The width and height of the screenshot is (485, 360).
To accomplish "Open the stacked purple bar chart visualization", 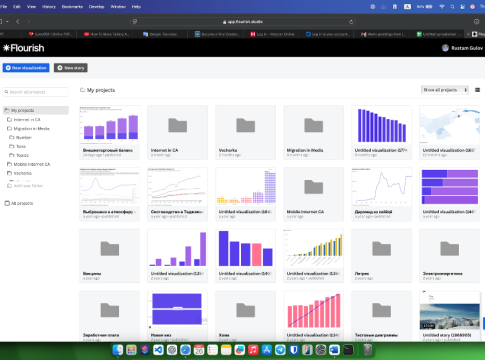I will click(109, 132).
